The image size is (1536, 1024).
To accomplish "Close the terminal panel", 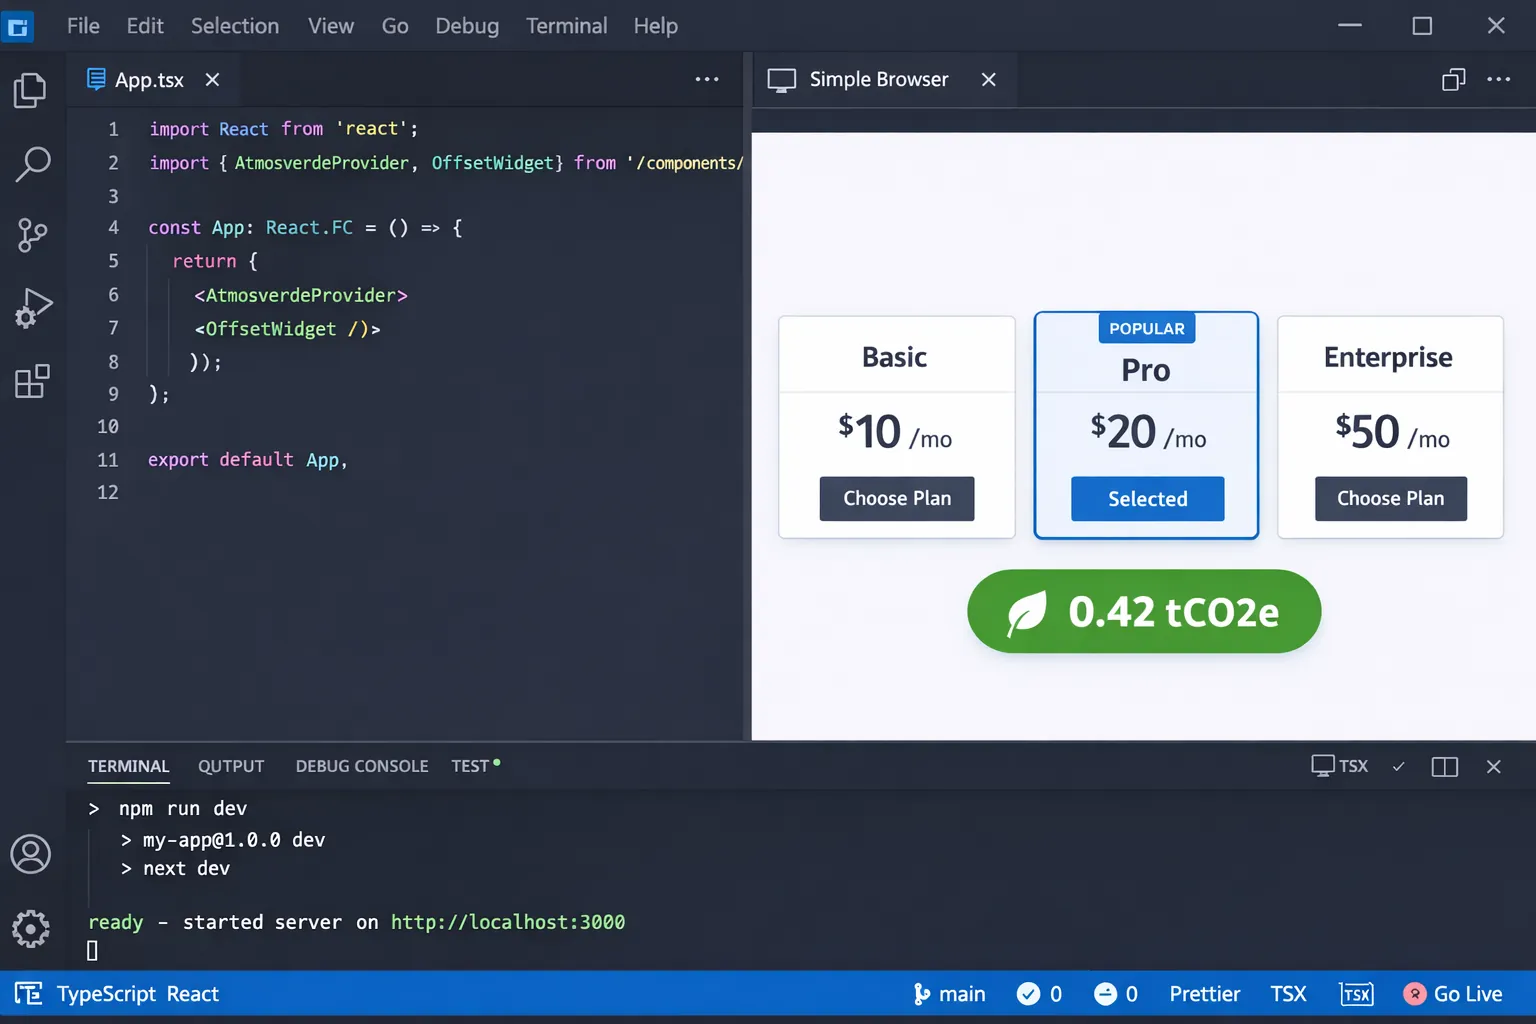I will coord(1494,767).
